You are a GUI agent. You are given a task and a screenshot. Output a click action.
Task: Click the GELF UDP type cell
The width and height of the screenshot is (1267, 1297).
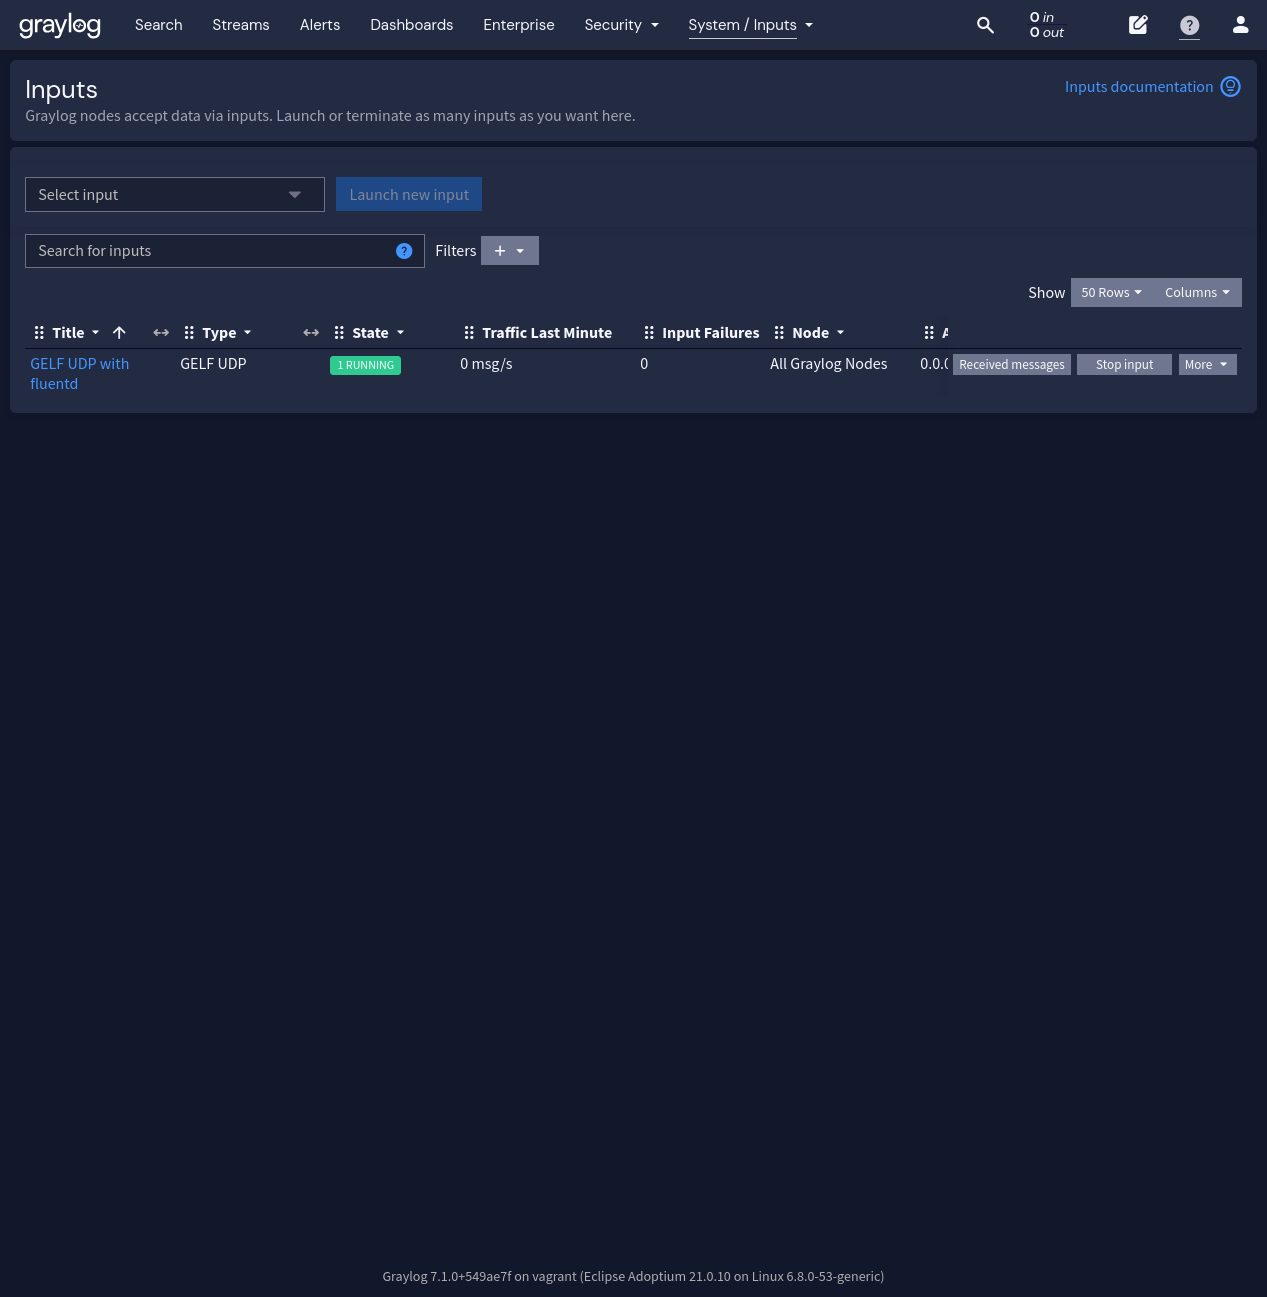coord(213,364)
